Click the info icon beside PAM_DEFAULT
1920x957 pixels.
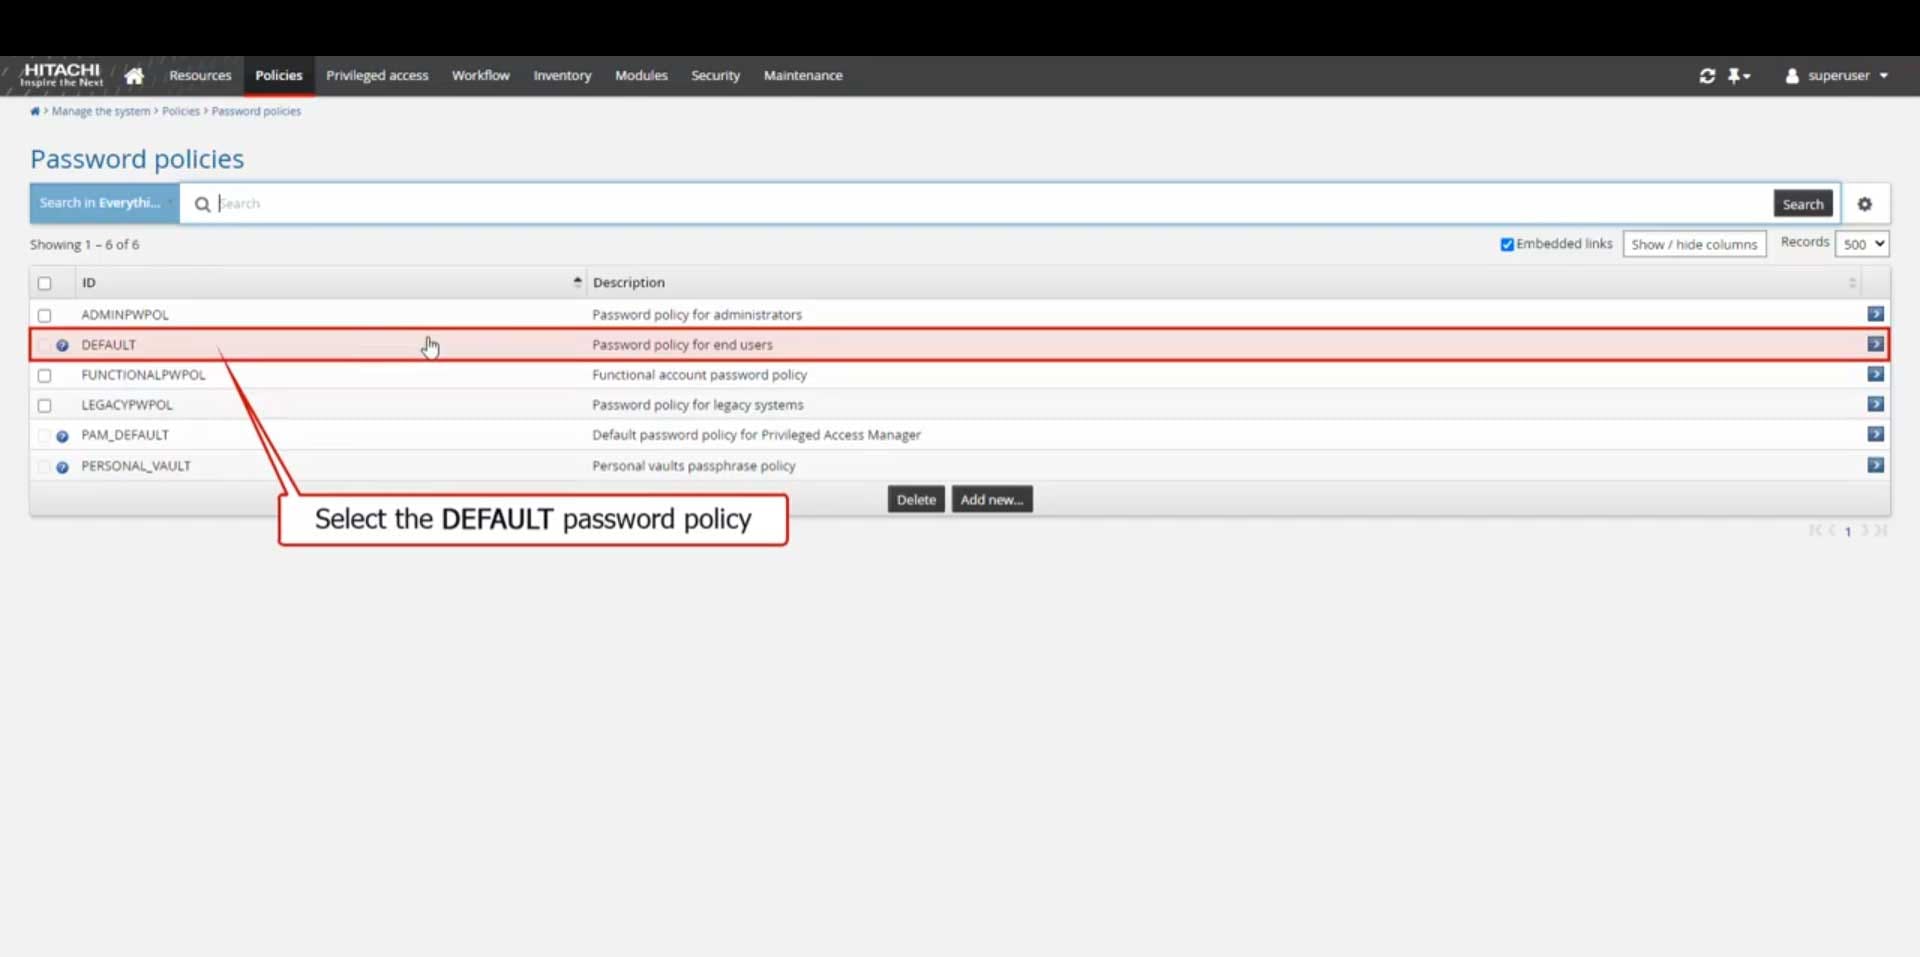(x=62, y=436)
